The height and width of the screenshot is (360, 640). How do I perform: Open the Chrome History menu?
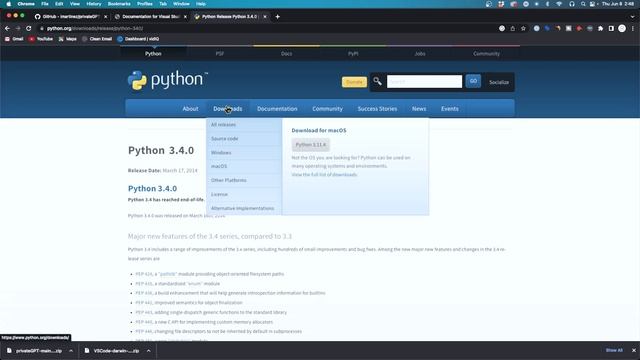pos(93,4)
